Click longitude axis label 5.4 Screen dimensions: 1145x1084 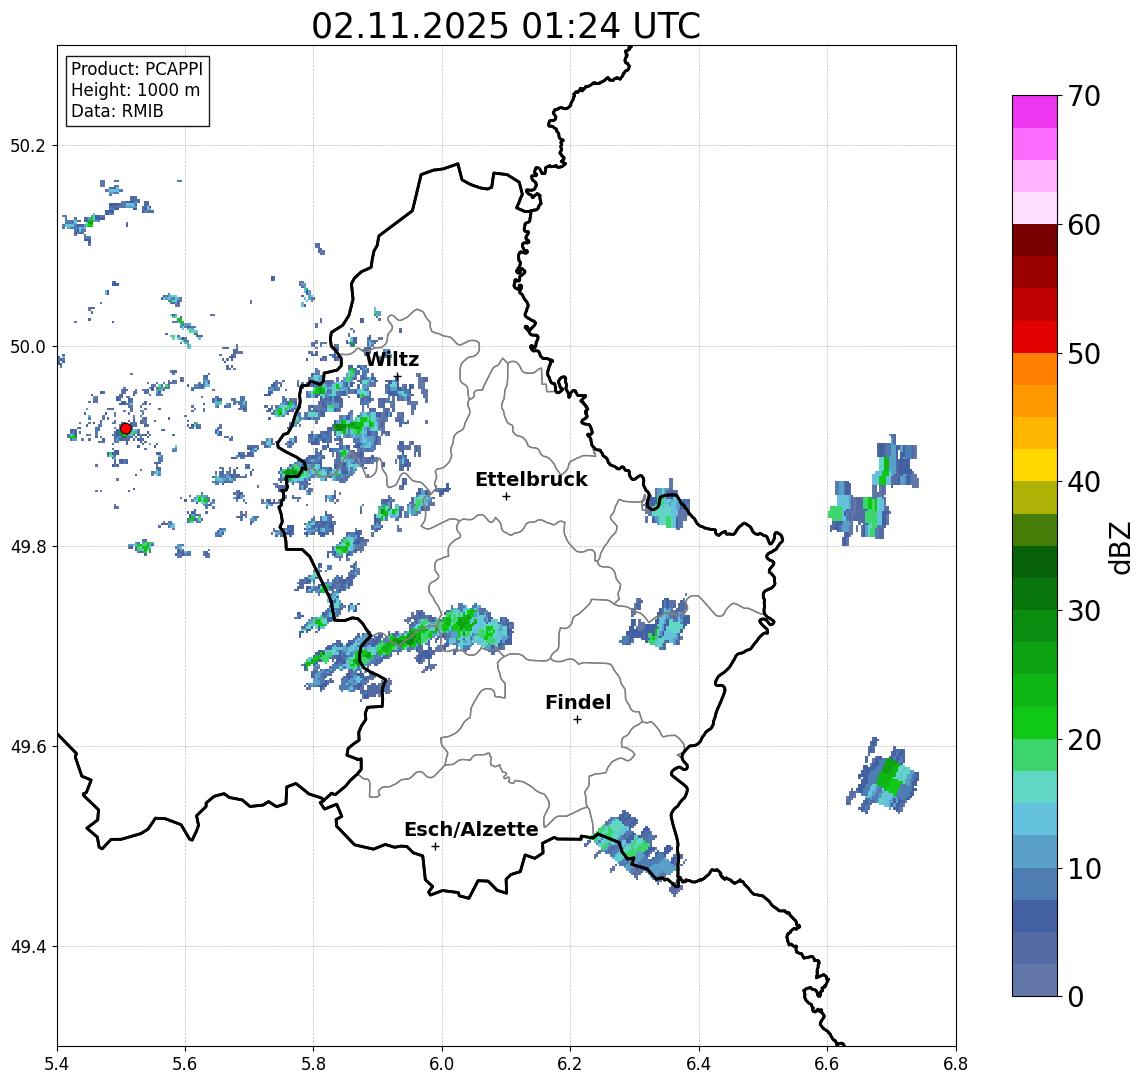pos(57,1064)
